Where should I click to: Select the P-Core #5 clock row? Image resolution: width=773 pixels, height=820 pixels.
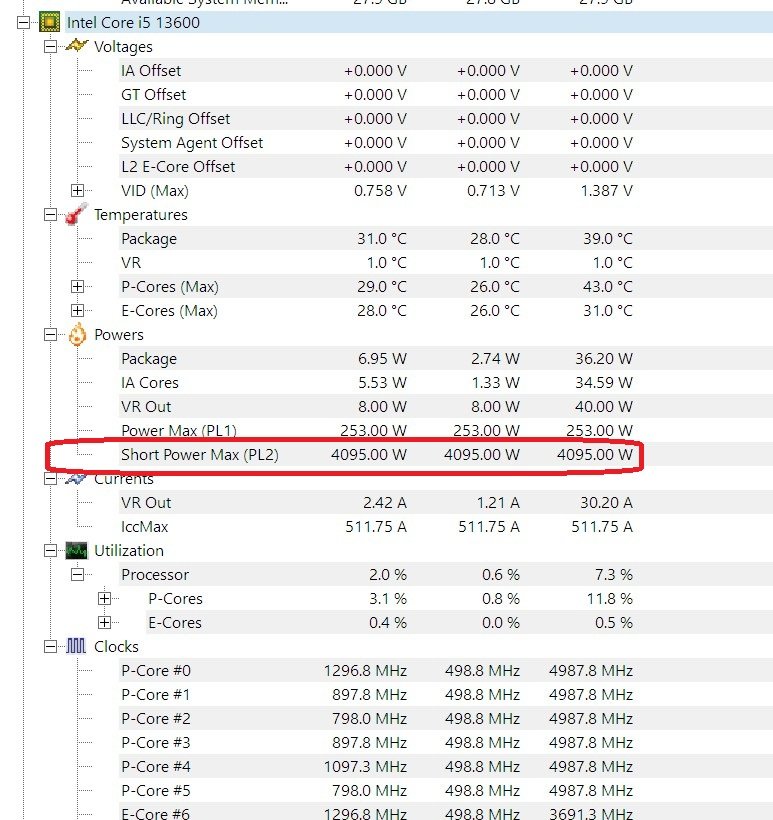tap(446, 791)
